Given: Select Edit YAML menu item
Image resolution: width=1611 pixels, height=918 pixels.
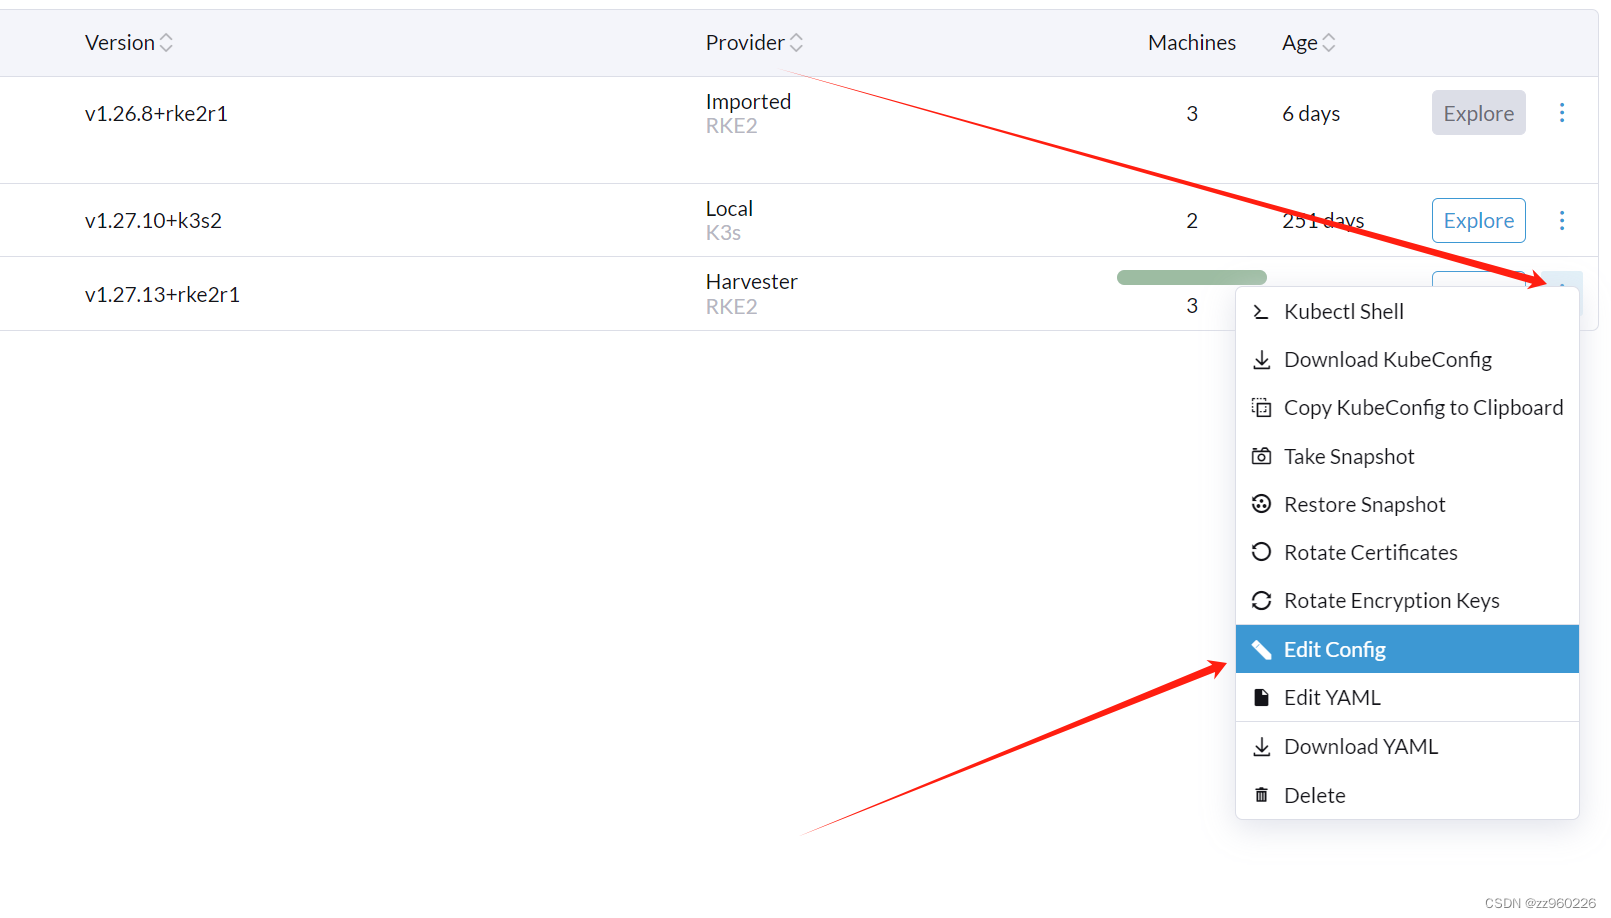Looking at the screenshot, I should pos(1407,698).
